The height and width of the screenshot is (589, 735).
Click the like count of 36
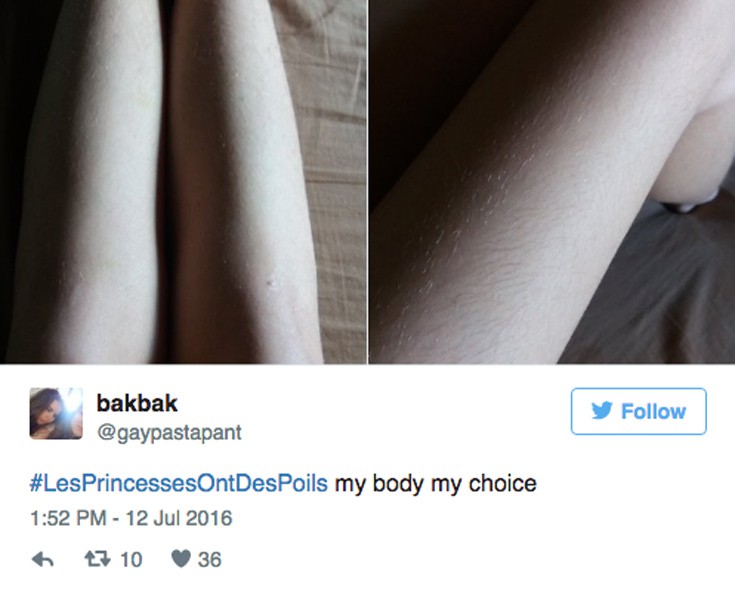209,559
